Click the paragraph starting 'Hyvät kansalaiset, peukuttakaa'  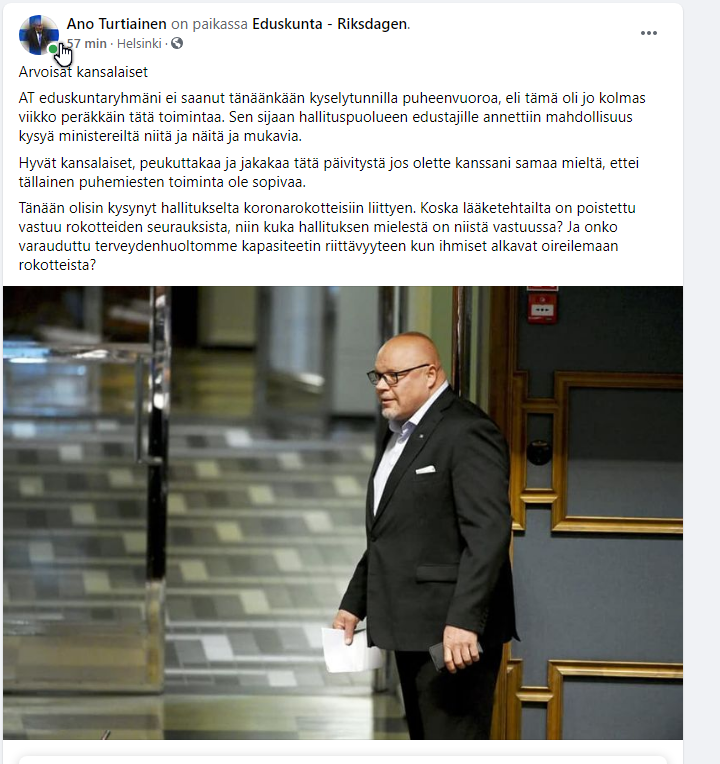point(329,172)
